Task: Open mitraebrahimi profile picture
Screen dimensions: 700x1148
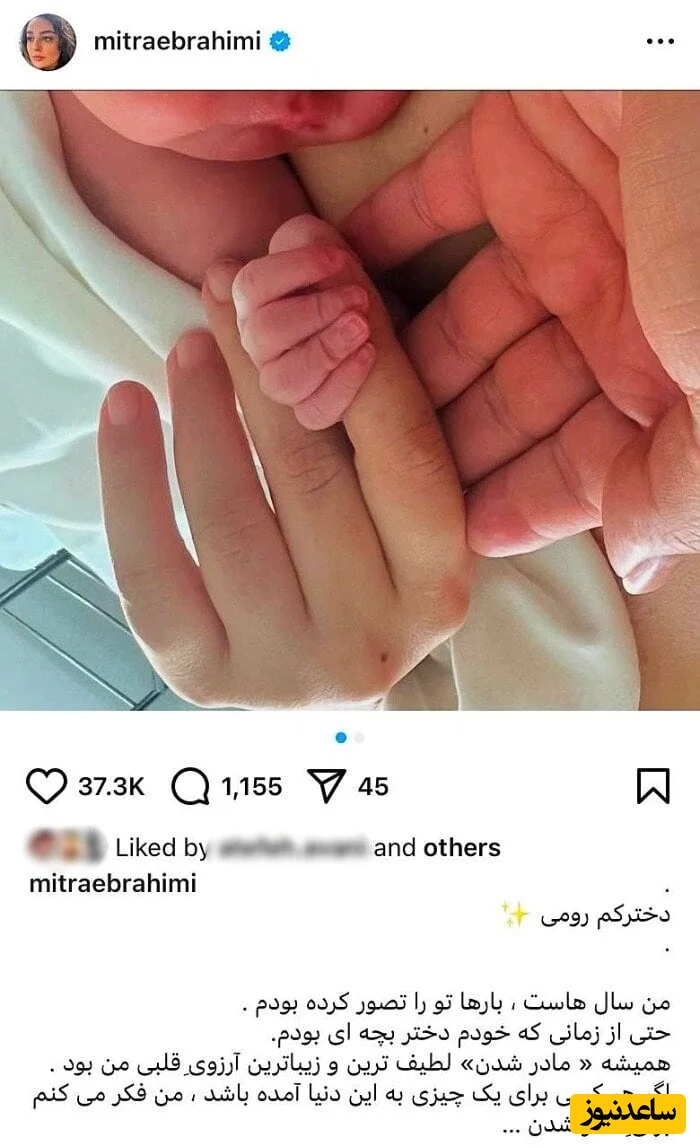Action: point(48,42)
